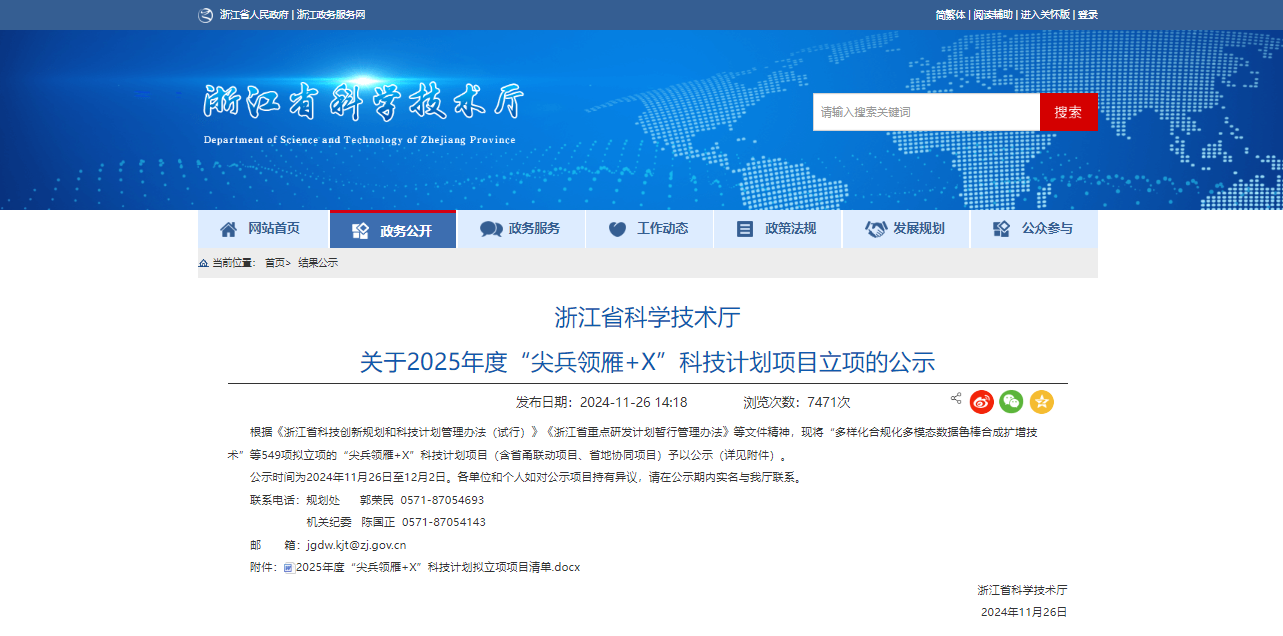Click the docx file icon next to attachment

pyautogui.click(x=288, y=568)
